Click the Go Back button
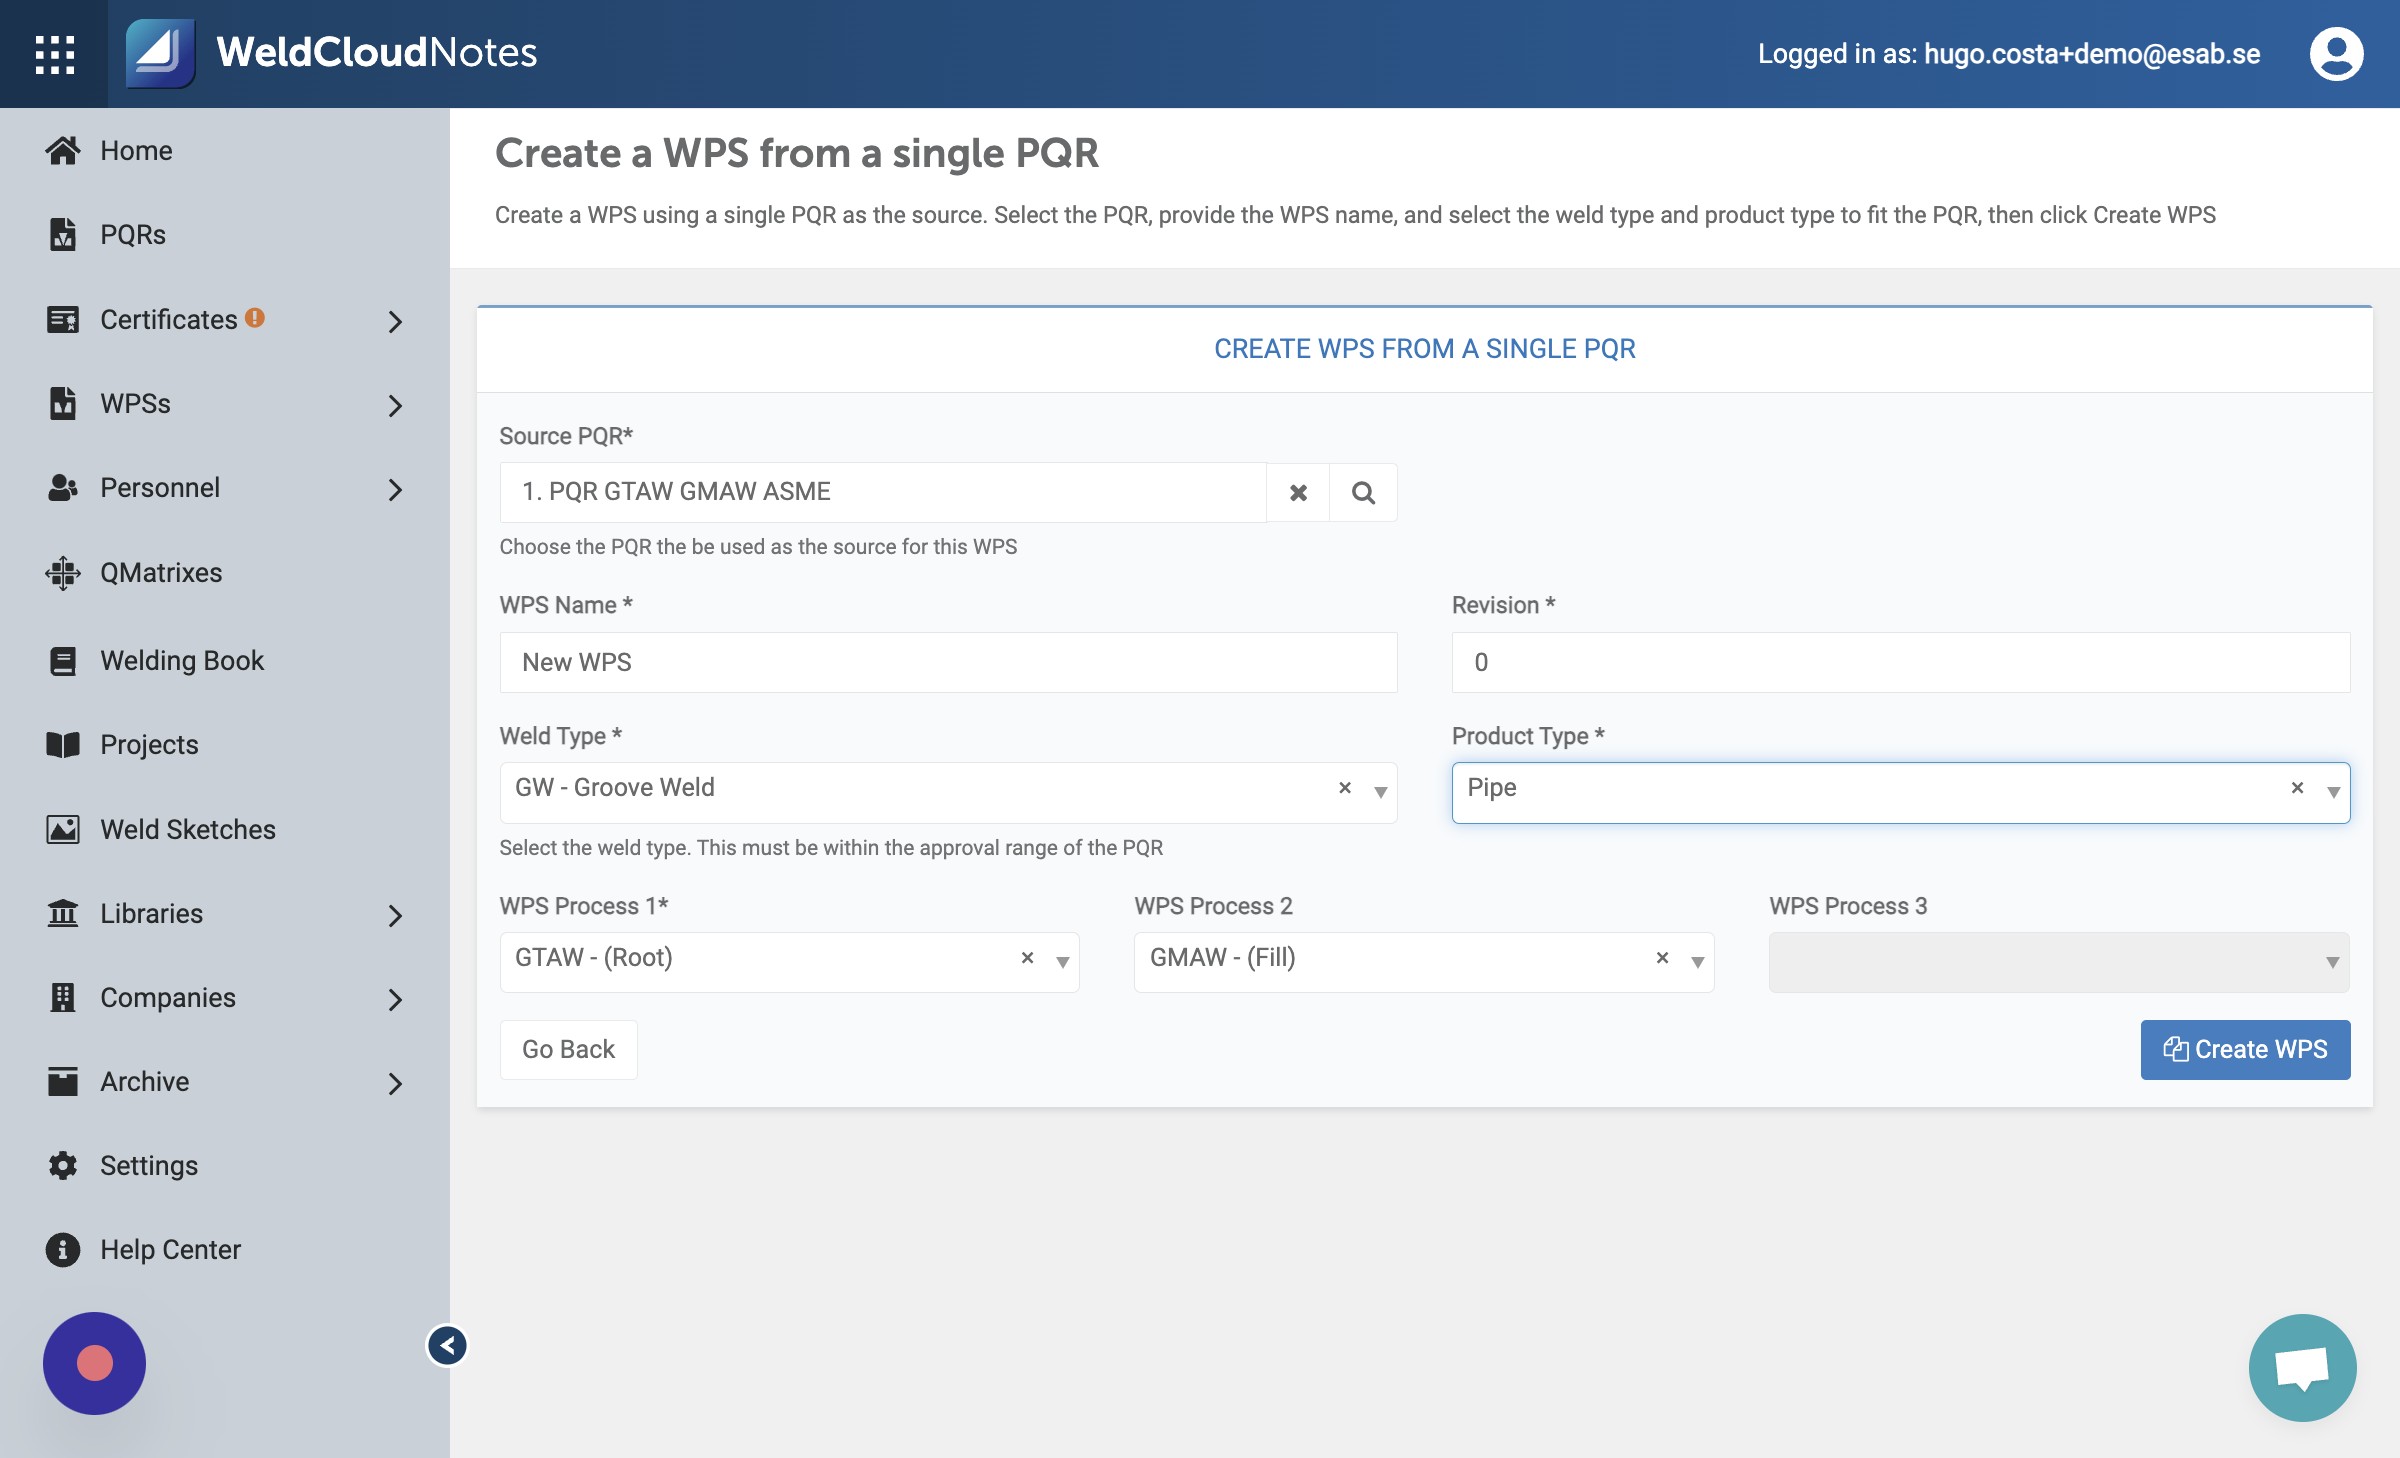2400x1458 pixels. (x=568, y=1049)
